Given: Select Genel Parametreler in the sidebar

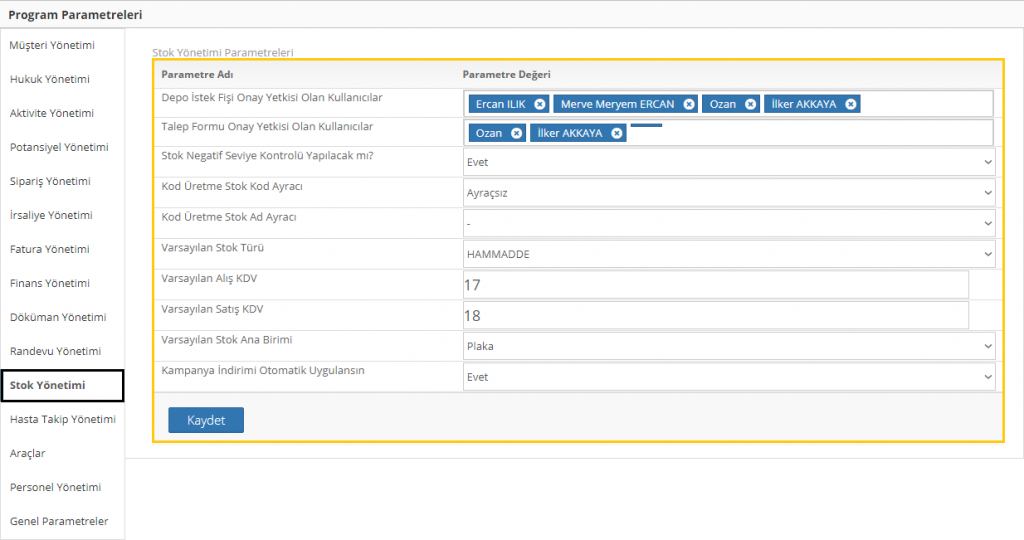Looking at the screenshot, I should point(59,521).
